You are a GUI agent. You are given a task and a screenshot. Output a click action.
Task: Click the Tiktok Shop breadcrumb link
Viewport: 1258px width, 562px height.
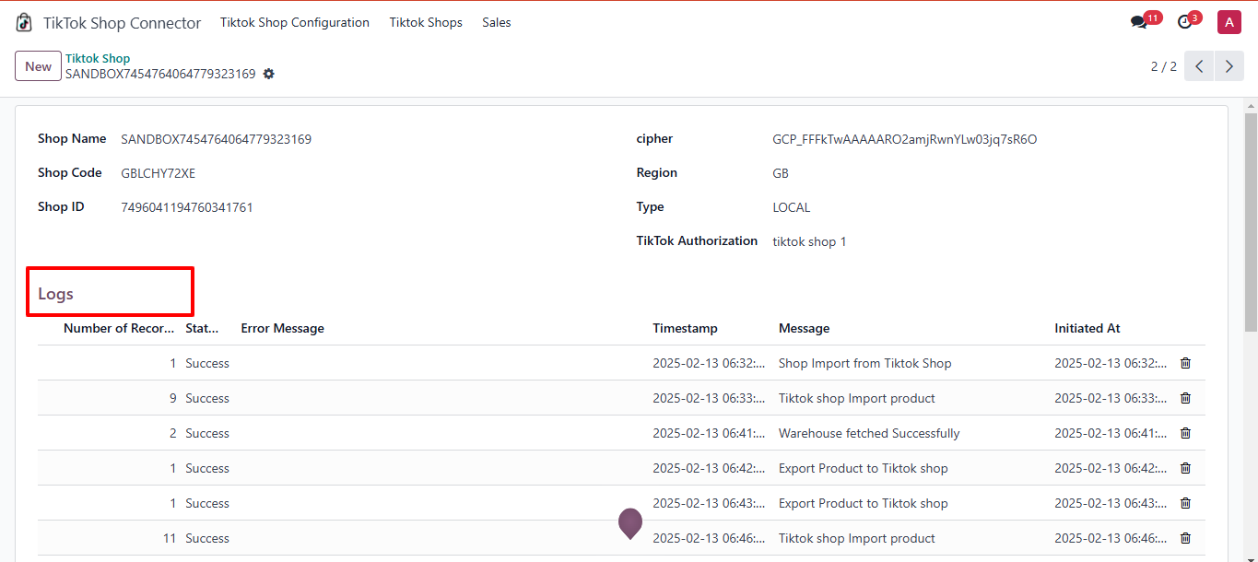click(x=98, y=59)
